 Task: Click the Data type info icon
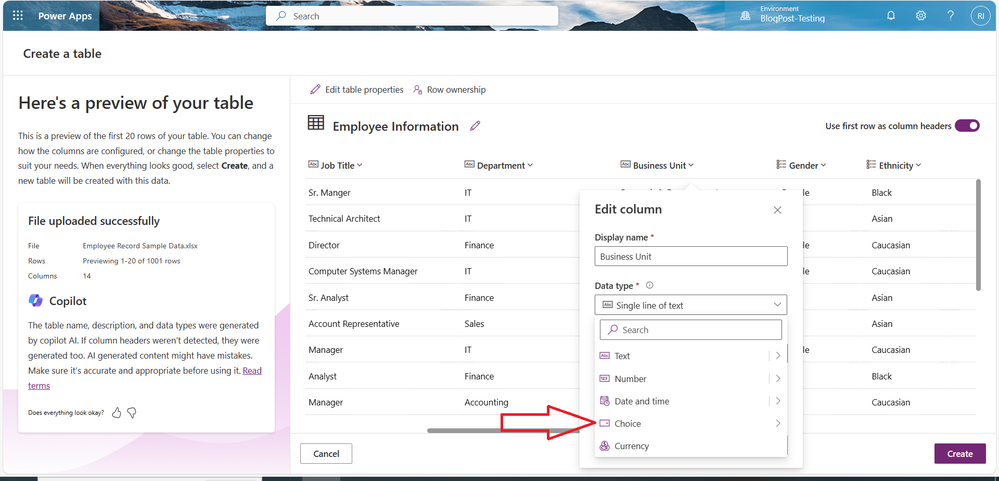click(x=649, y=286)
